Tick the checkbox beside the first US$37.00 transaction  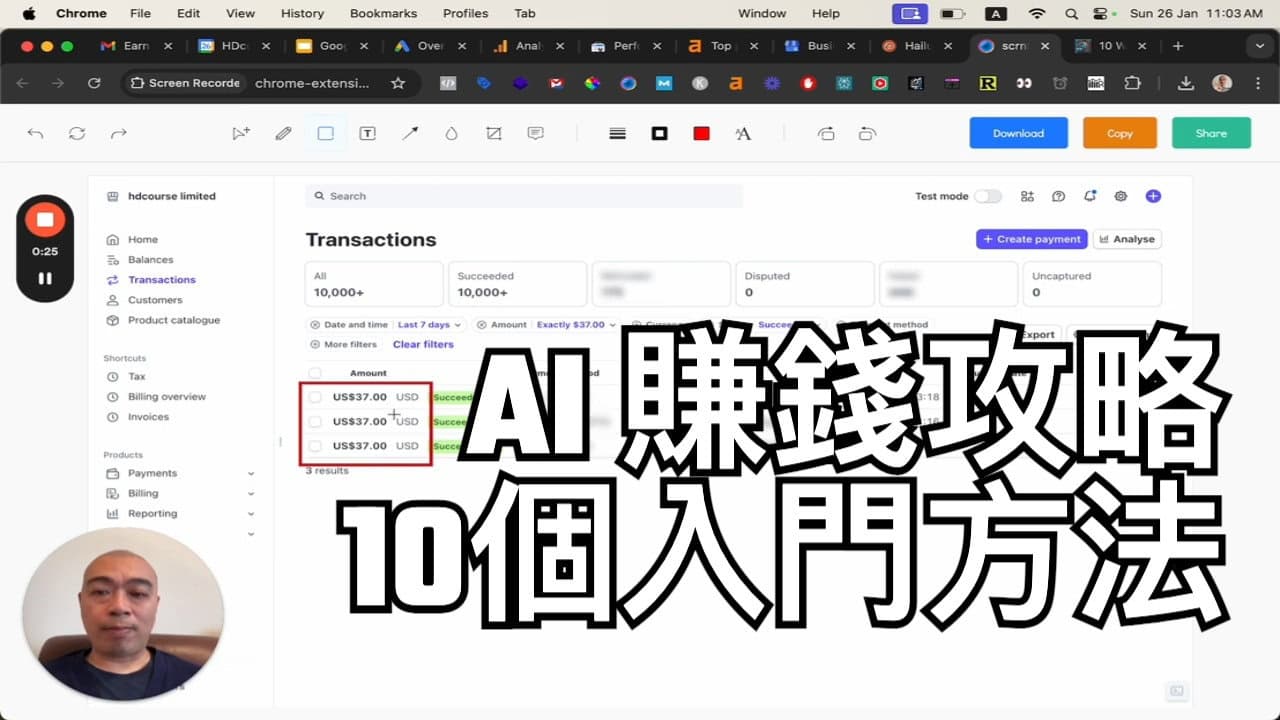pyautogui.click(x=315, y=396)
